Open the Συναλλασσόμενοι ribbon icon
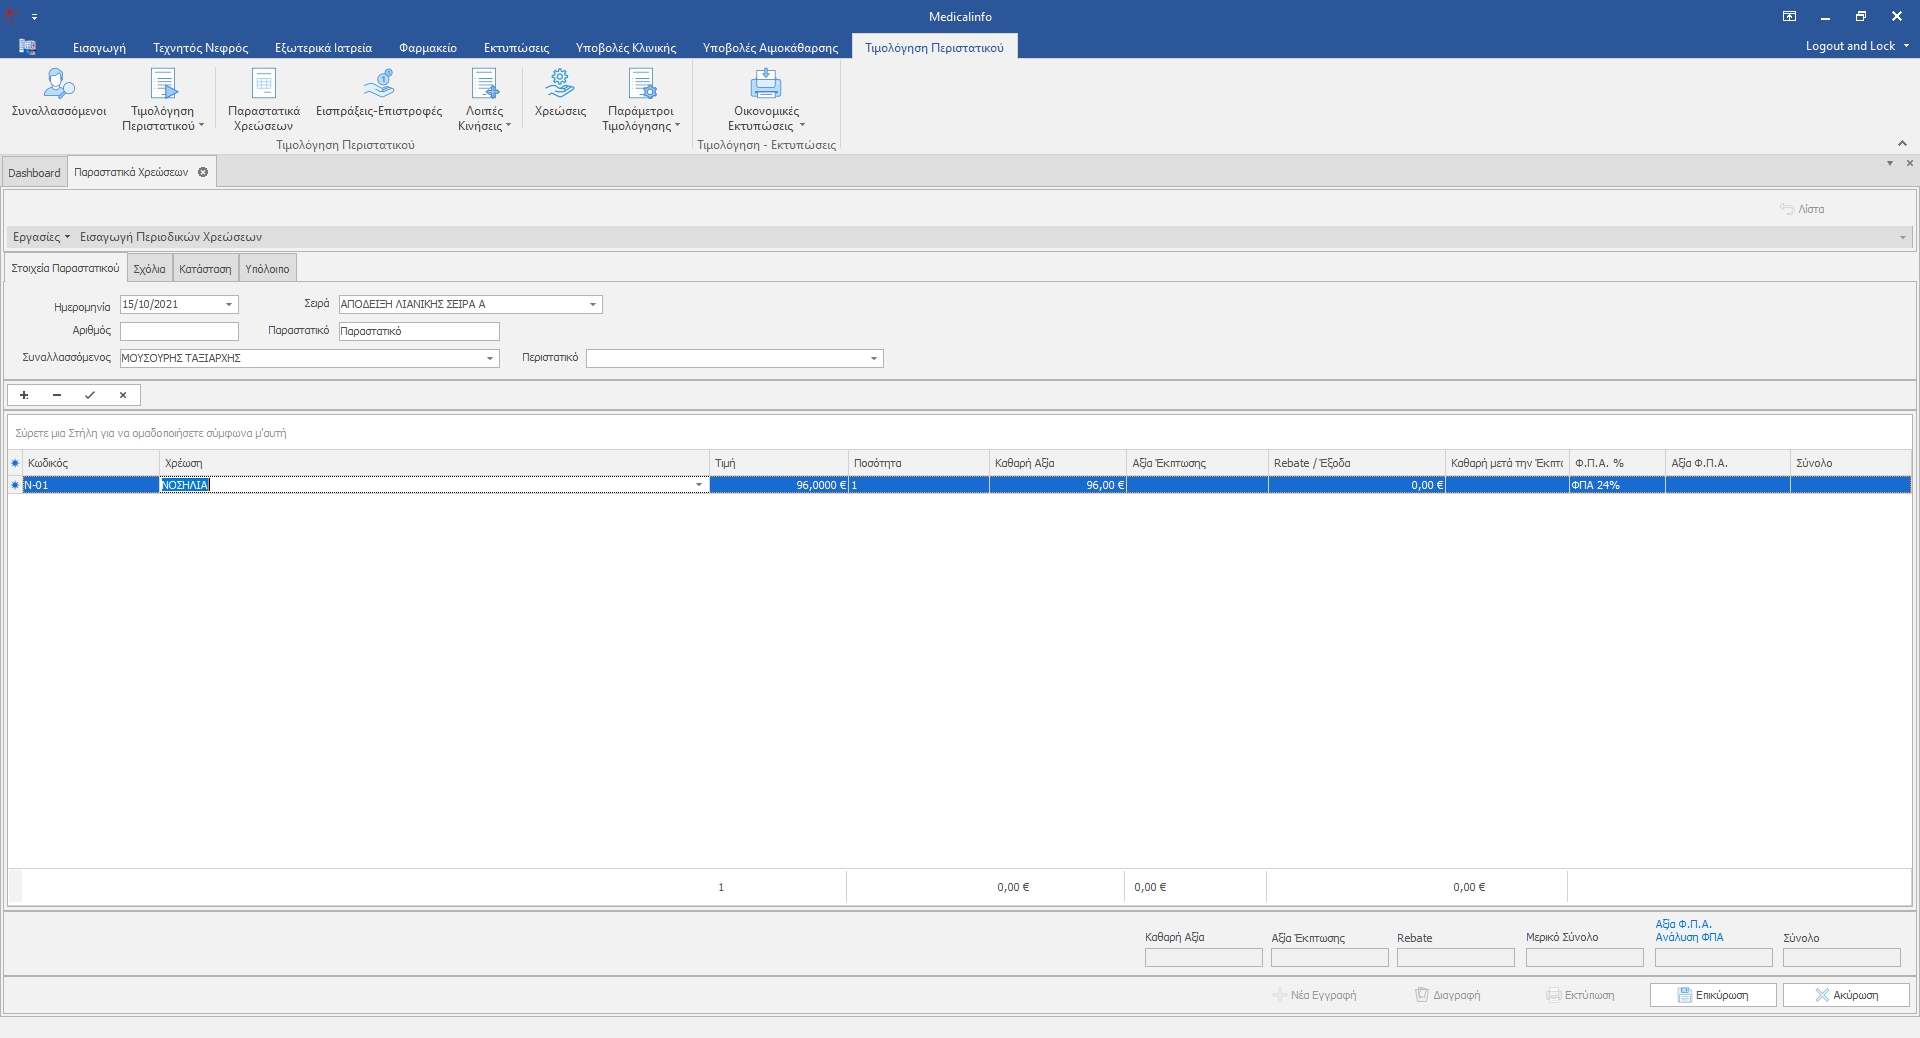 click(59, 84)
